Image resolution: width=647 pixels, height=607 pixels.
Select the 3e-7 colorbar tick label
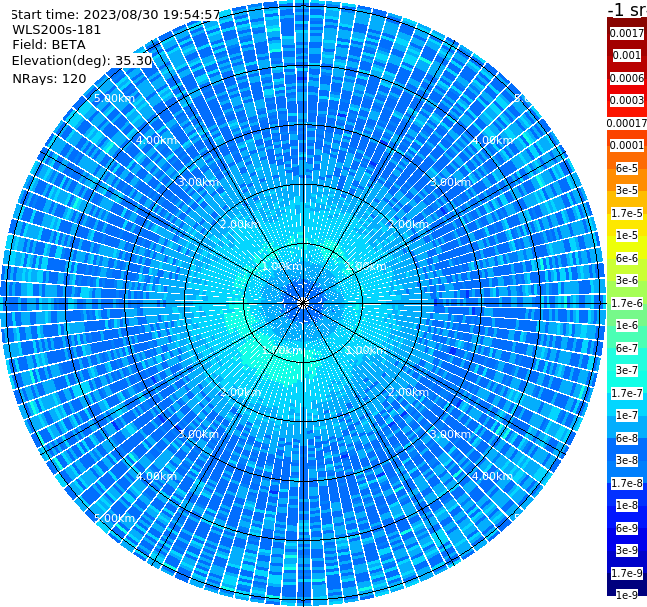pyautogui.click(x=627, y=370)
